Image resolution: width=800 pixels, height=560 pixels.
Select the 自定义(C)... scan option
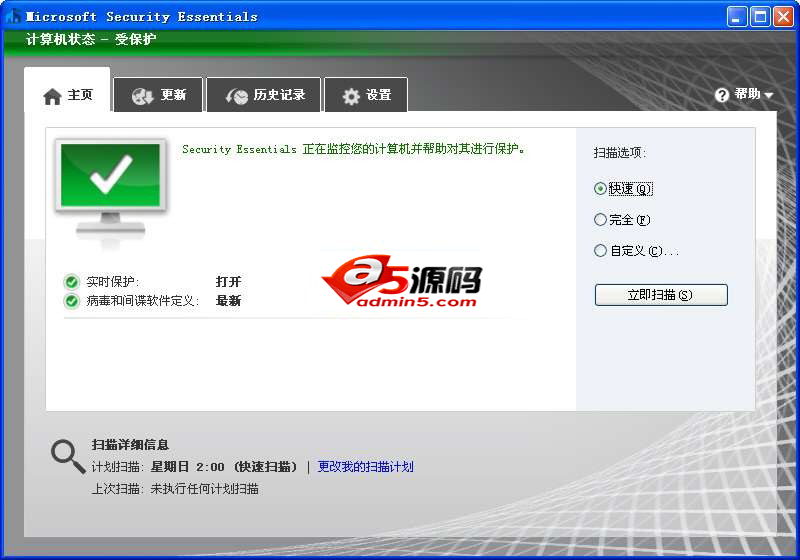point(636,251)
